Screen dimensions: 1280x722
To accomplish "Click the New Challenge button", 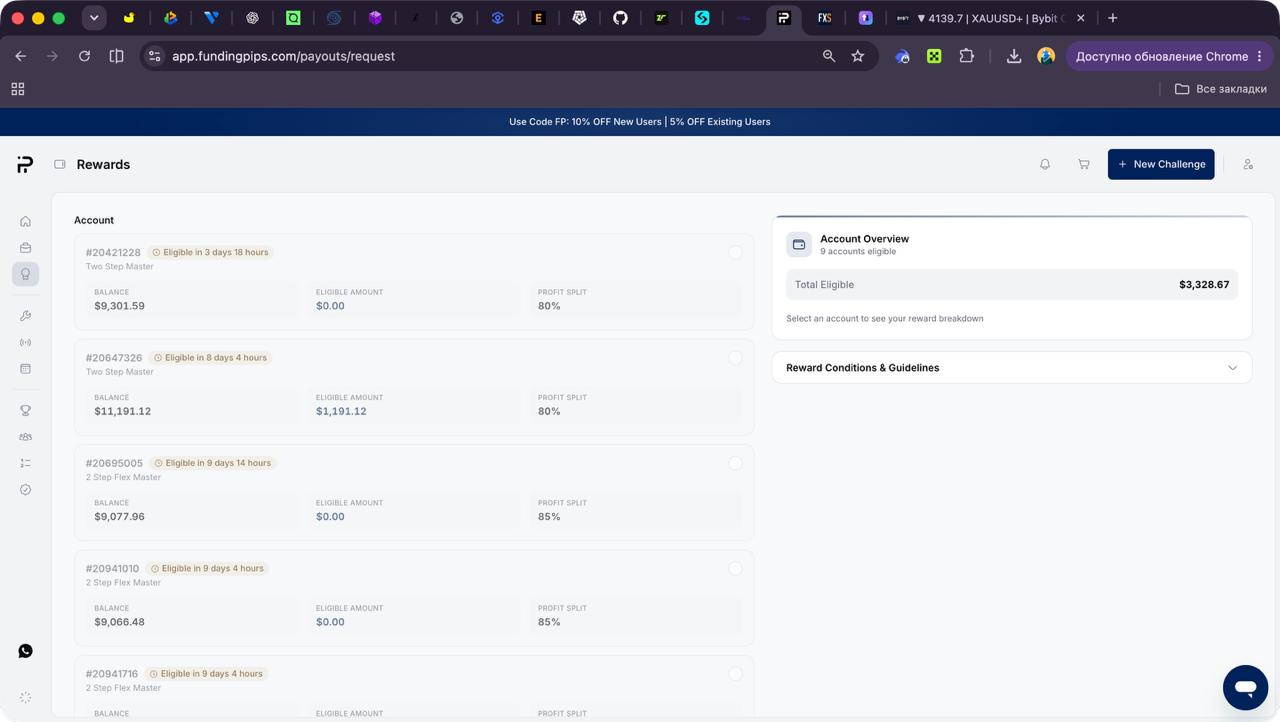I will pyautogui.click(x=1161, y=164).
